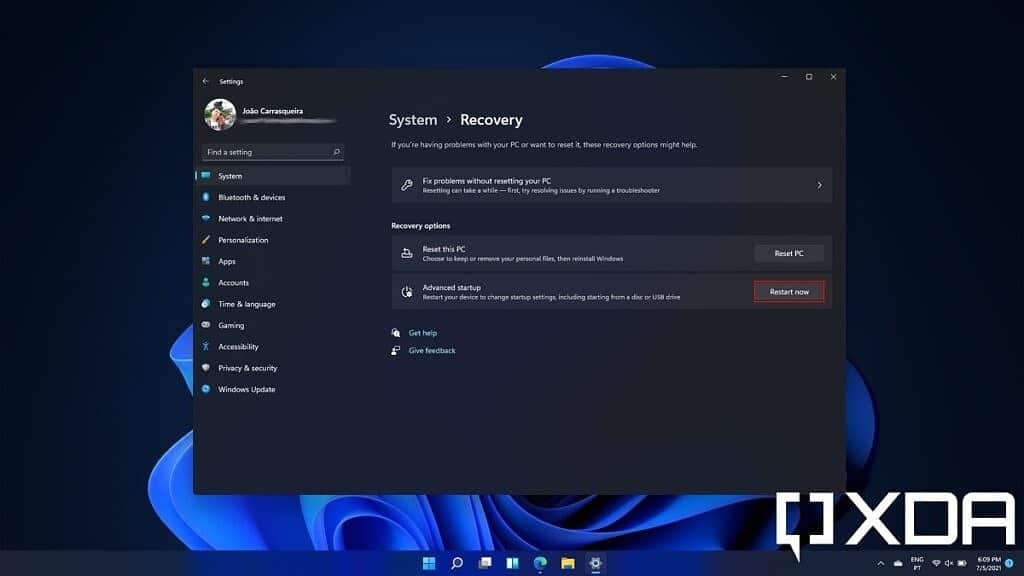Open the clock and date flyout
This screenshot has height=576, width=1024.
point(989,564)
